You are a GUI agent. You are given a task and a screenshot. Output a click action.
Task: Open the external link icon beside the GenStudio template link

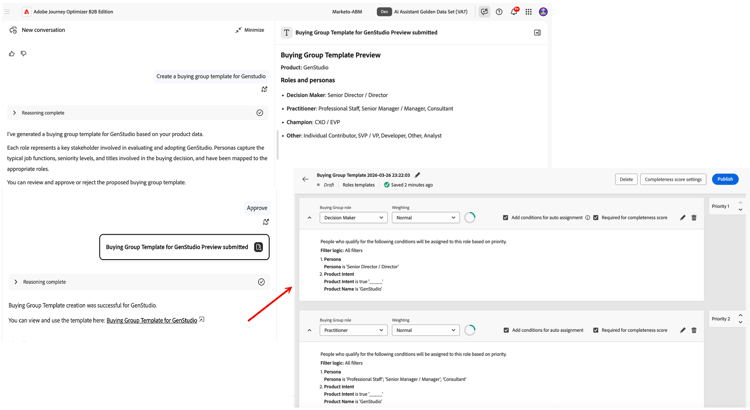click(202, 319)
